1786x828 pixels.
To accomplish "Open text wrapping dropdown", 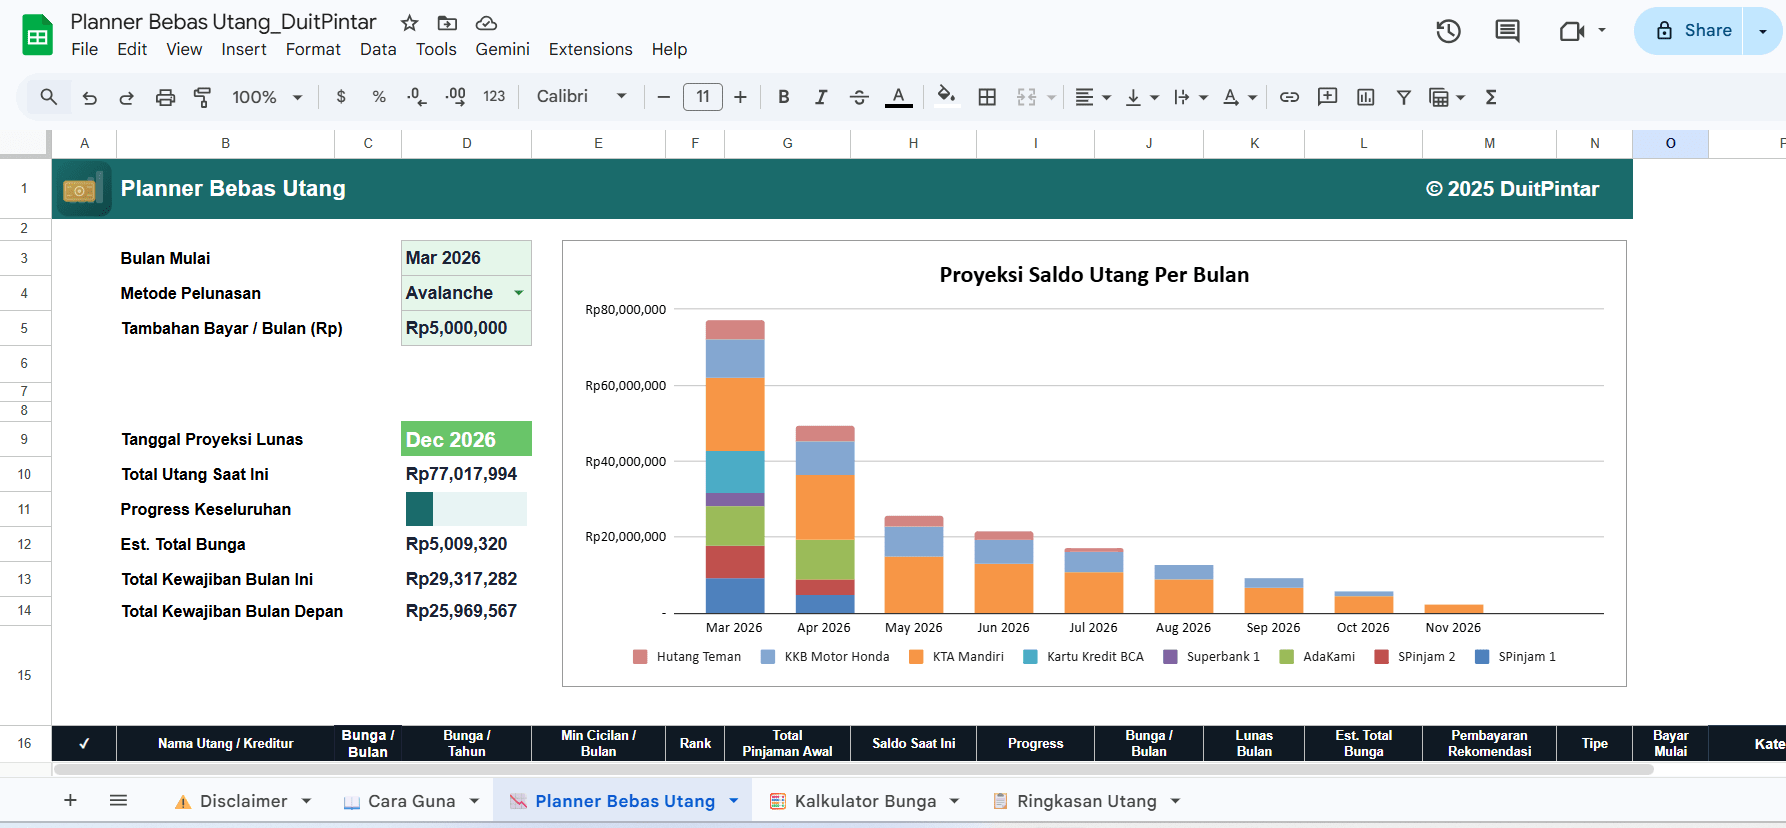I will 1190,97.
